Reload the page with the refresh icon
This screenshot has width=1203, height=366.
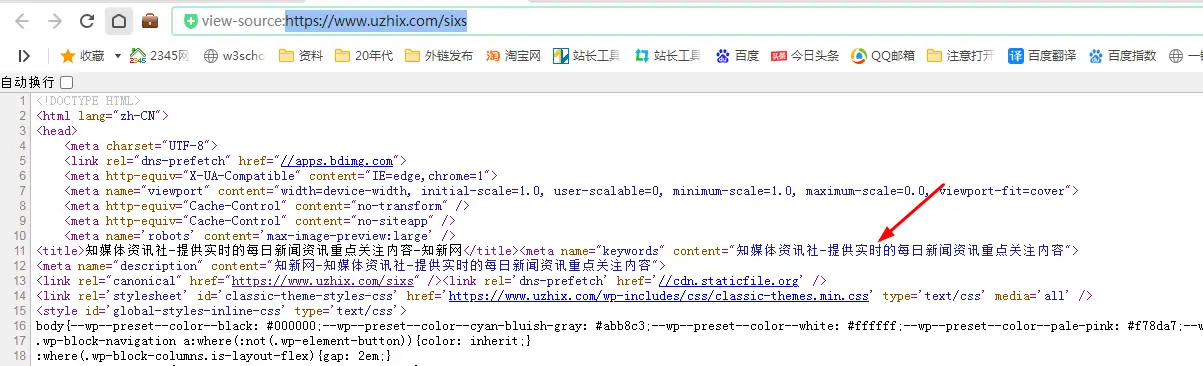[87, 20]
